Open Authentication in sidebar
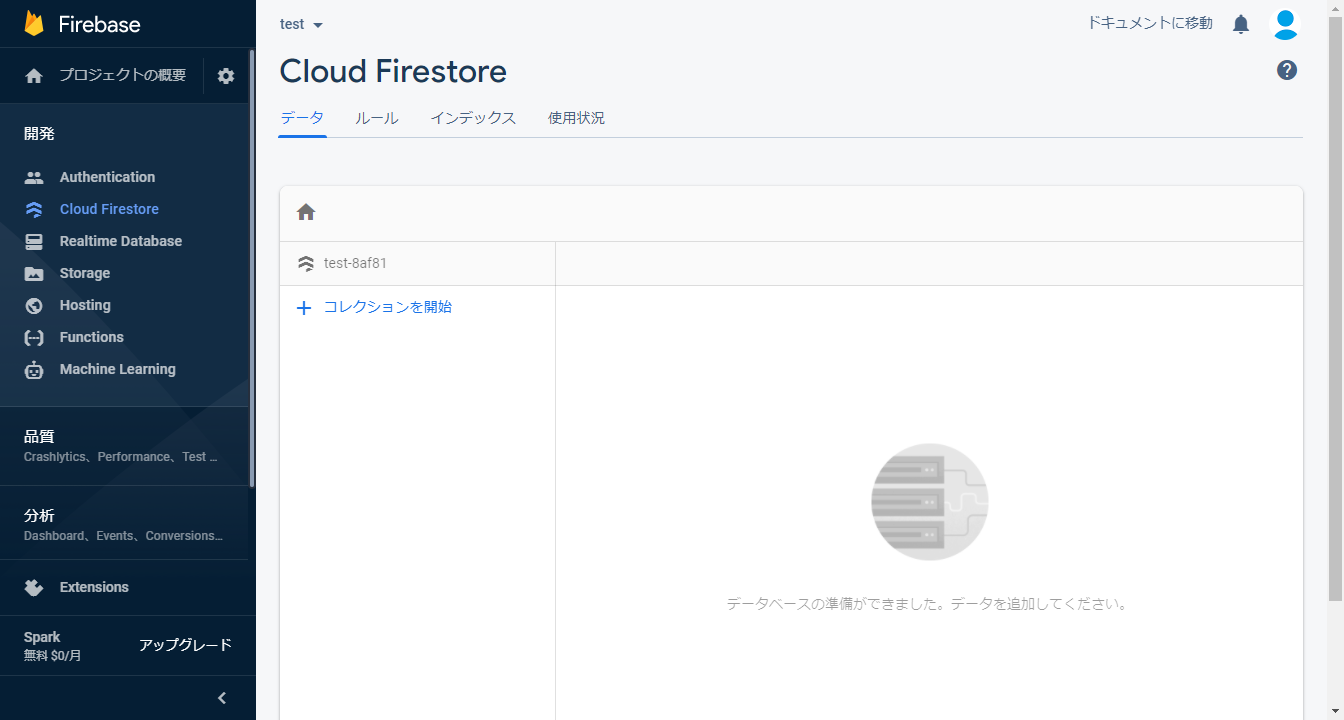Viewport: 1344px width, 720px height. coord(107,177)
